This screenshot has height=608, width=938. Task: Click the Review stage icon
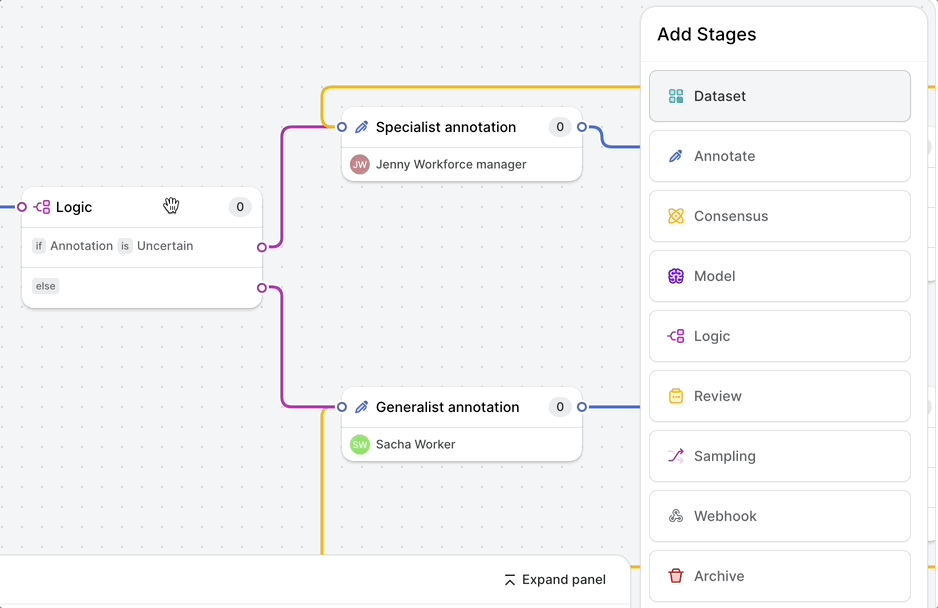[676, 396]
